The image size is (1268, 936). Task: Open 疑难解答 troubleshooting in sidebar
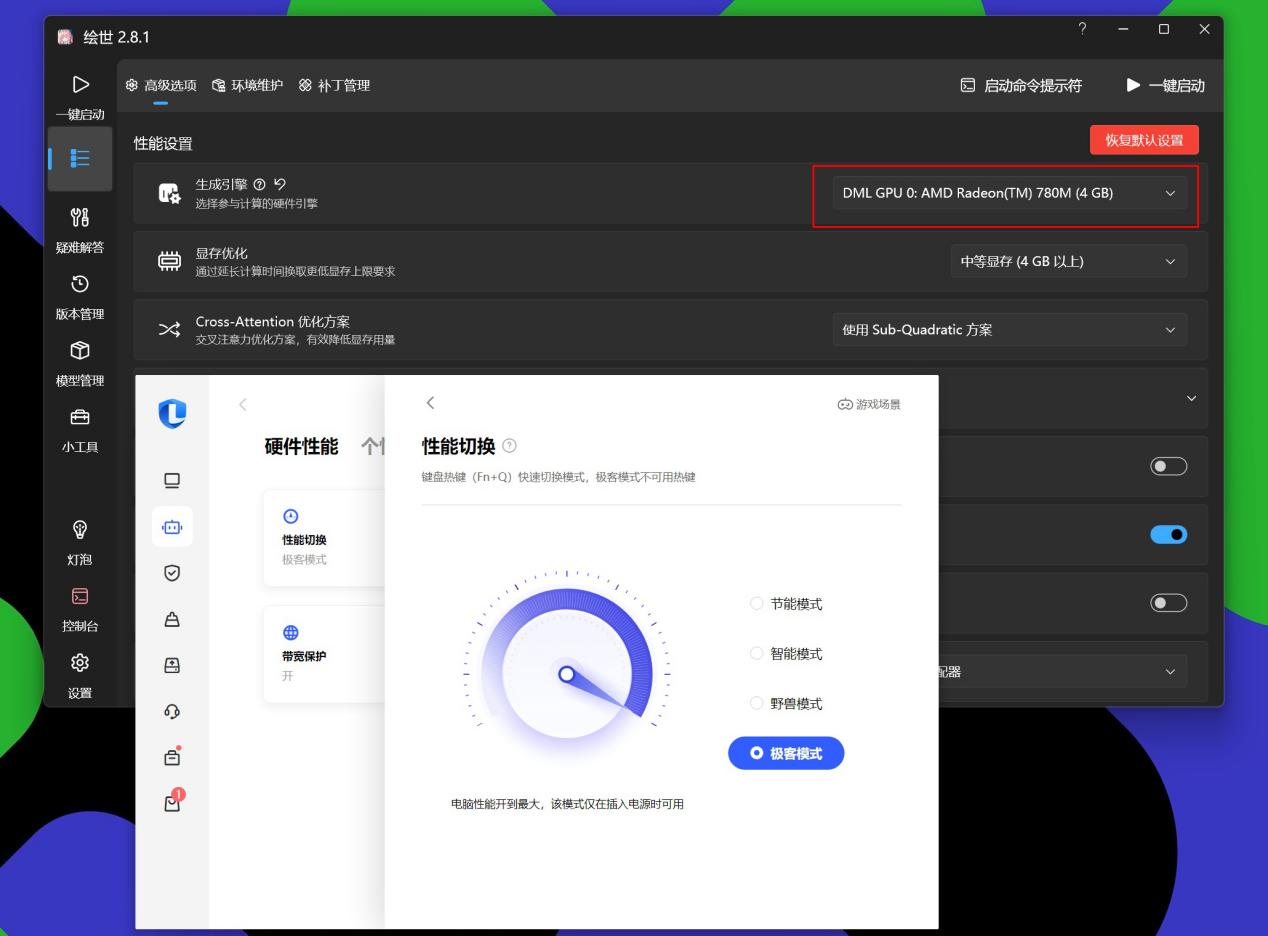(80, 229)
